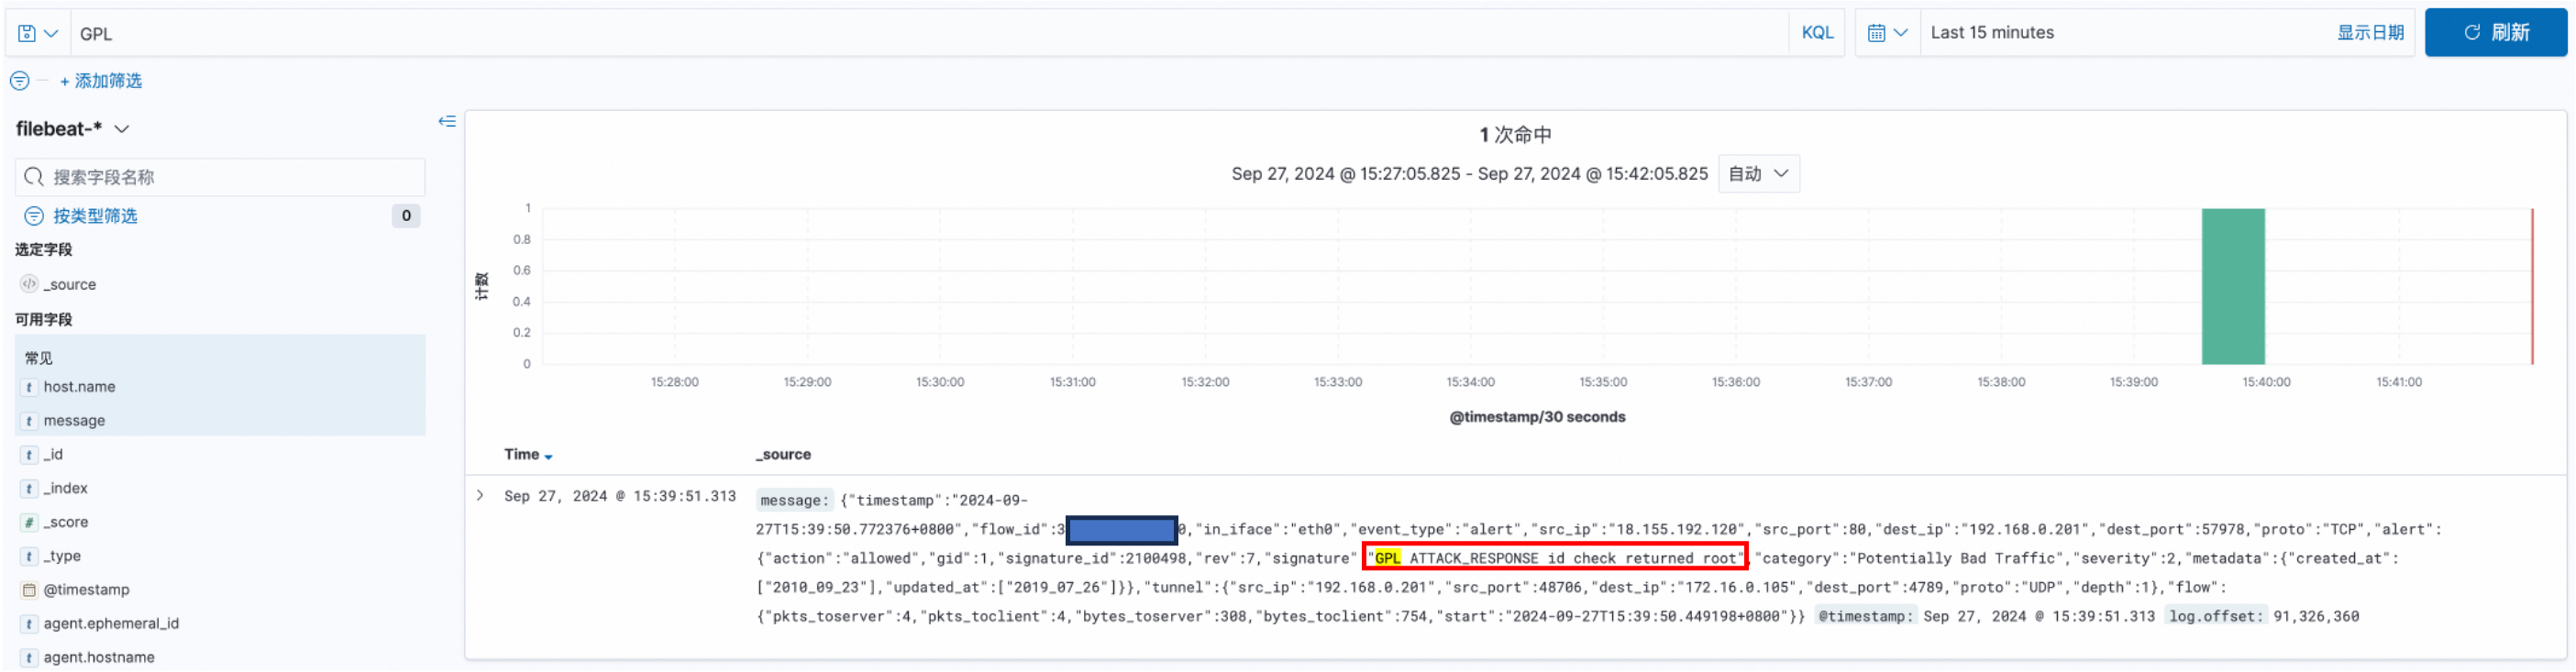Click the 添加筛选 add filter link
Viewport: 2576px width, 672px height.
(101, 81)
